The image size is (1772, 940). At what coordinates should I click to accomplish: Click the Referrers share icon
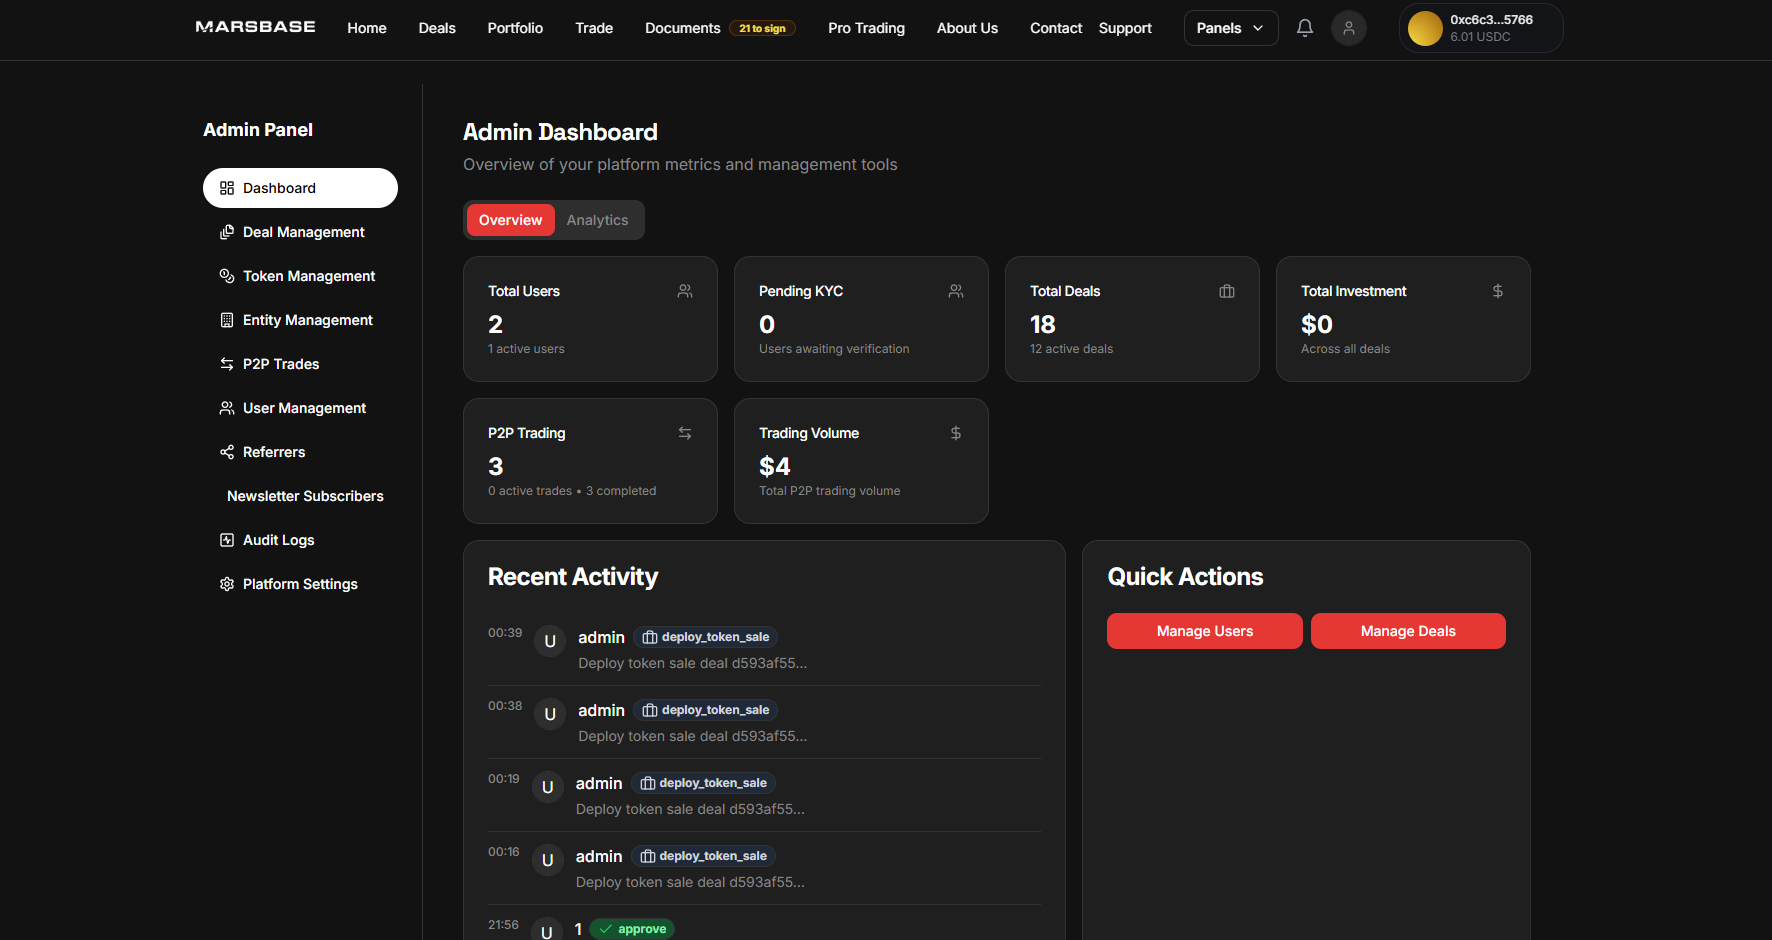(227, 452)
